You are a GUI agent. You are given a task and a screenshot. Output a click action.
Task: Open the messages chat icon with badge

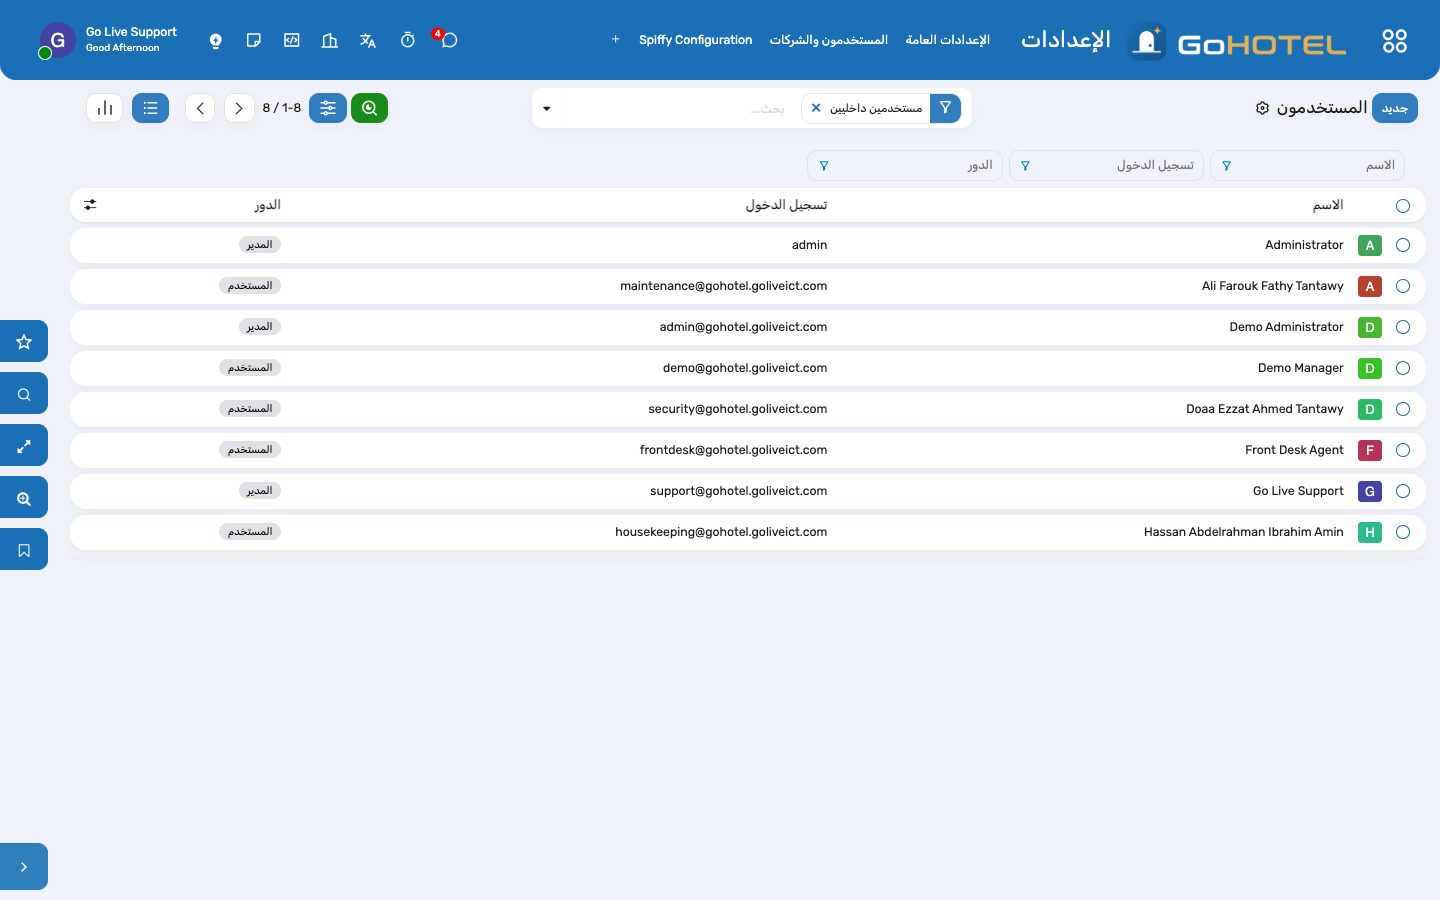pos(448,40)
